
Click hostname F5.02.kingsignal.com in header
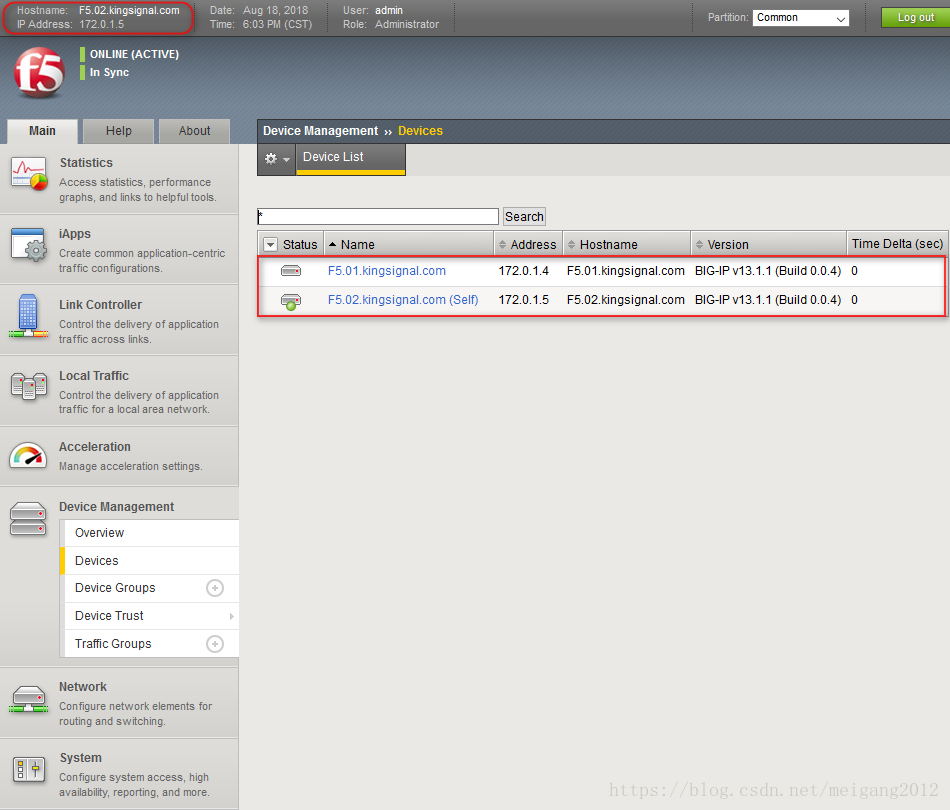click(x=129, y=10)
